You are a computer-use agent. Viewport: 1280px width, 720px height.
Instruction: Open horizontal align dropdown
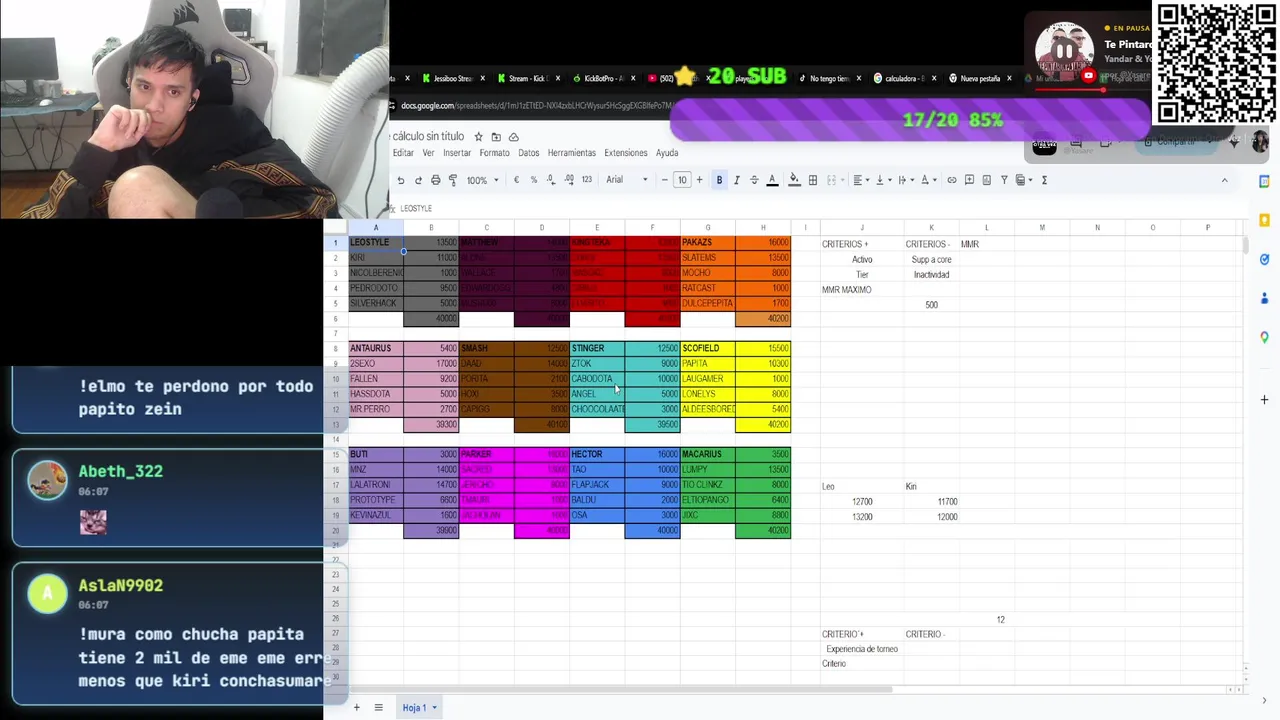[x=861, y=180]
